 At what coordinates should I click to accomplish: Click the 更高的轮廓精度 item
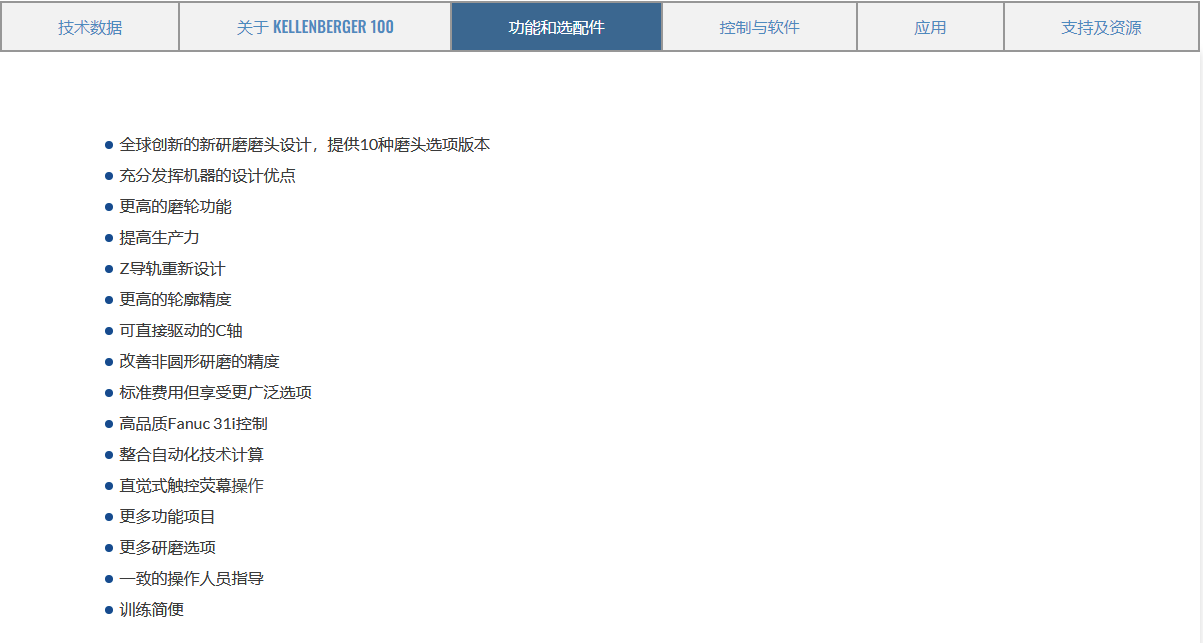coord(175,300)
